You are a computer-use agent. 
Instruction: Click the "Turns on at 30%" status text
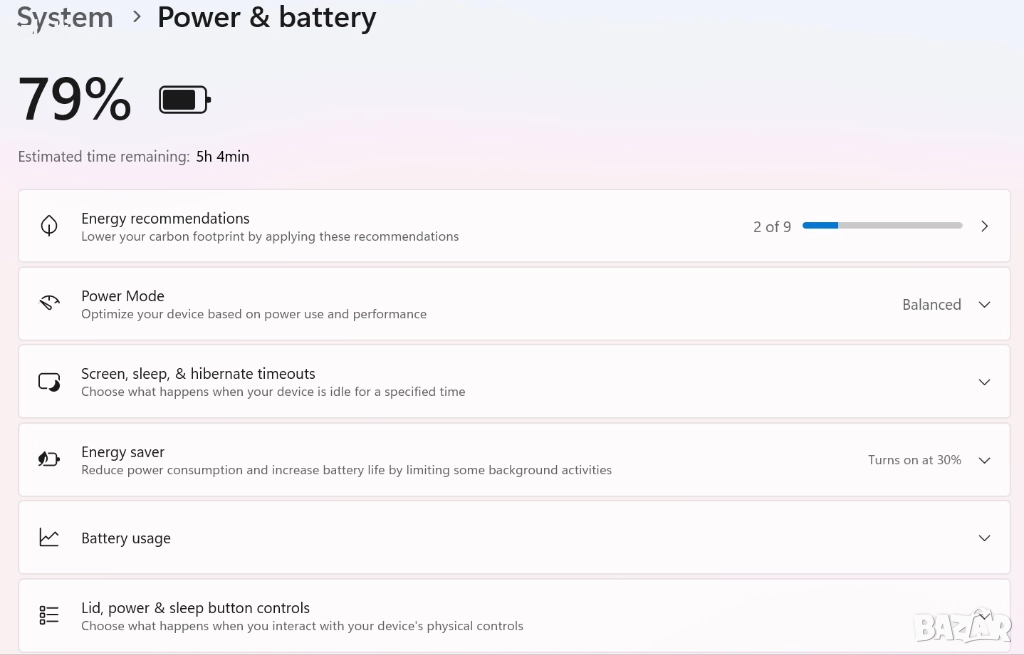coord(914,460)
